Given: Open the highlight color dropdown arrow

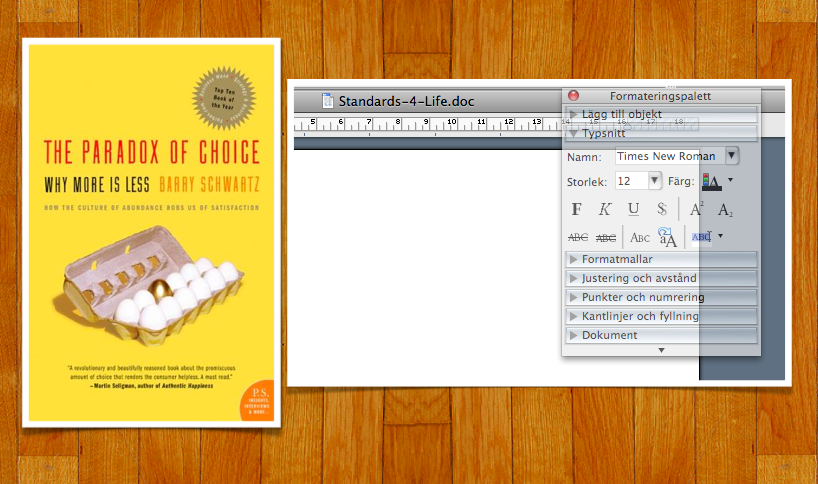Looking at the screenshot, I should [719, 237].
